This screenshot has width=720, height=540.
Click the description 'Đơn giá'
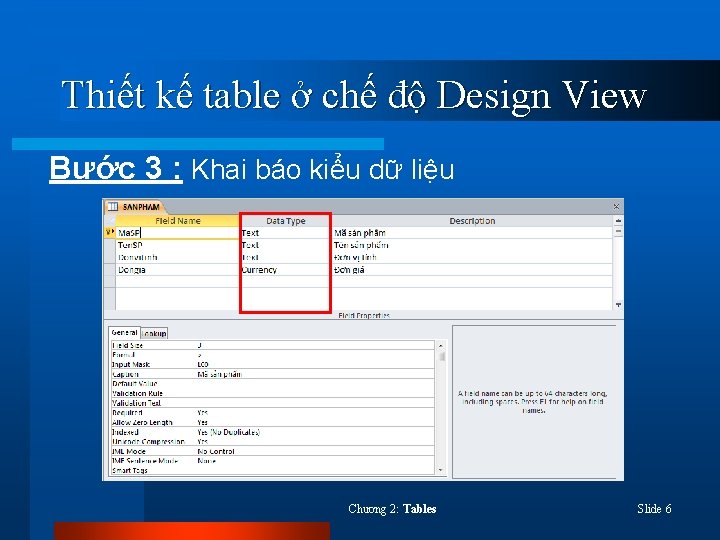[x=349, y=270]
